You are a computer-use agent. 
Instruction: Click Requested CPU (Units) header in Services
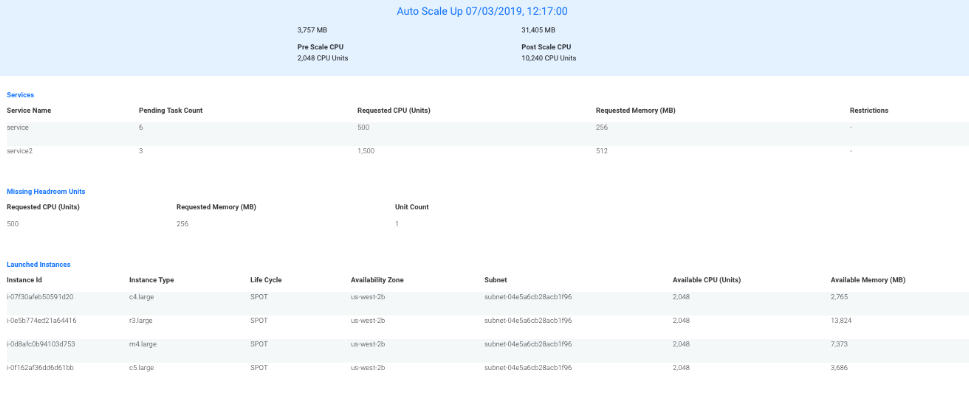click(394, 111)
